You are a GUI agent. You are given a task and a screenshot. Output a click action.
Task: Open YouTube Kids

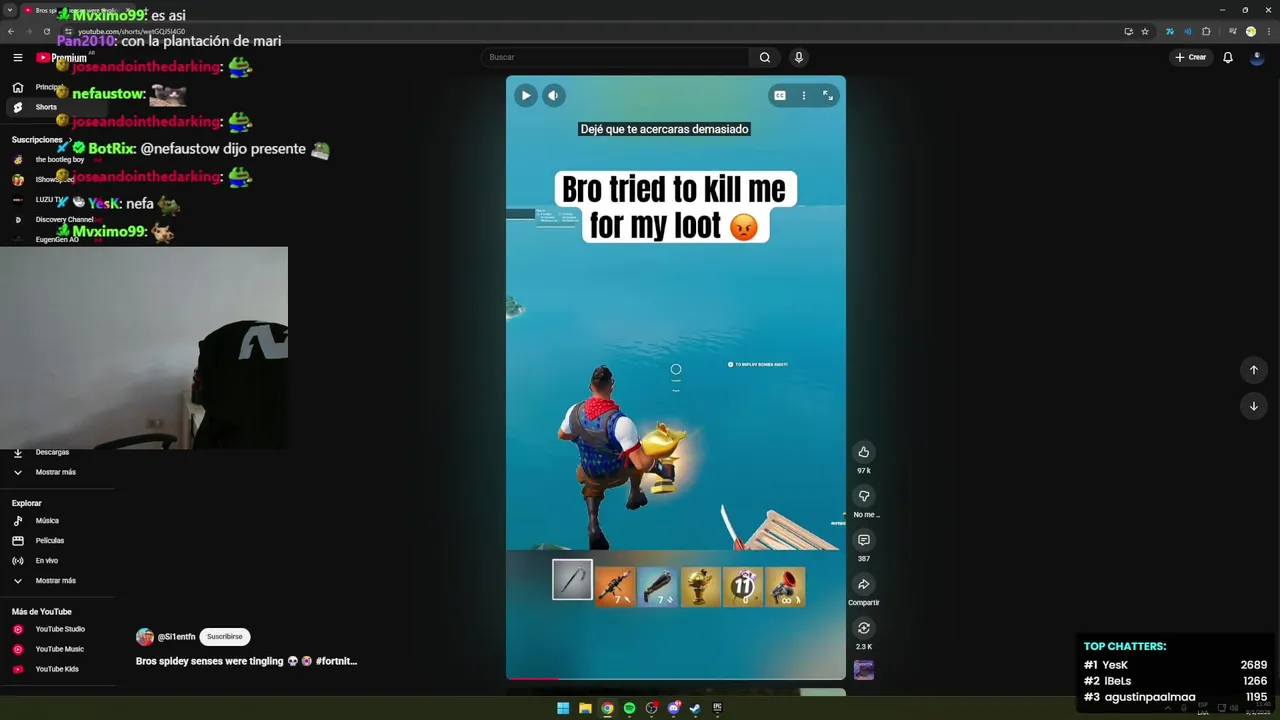click(57, 669)
